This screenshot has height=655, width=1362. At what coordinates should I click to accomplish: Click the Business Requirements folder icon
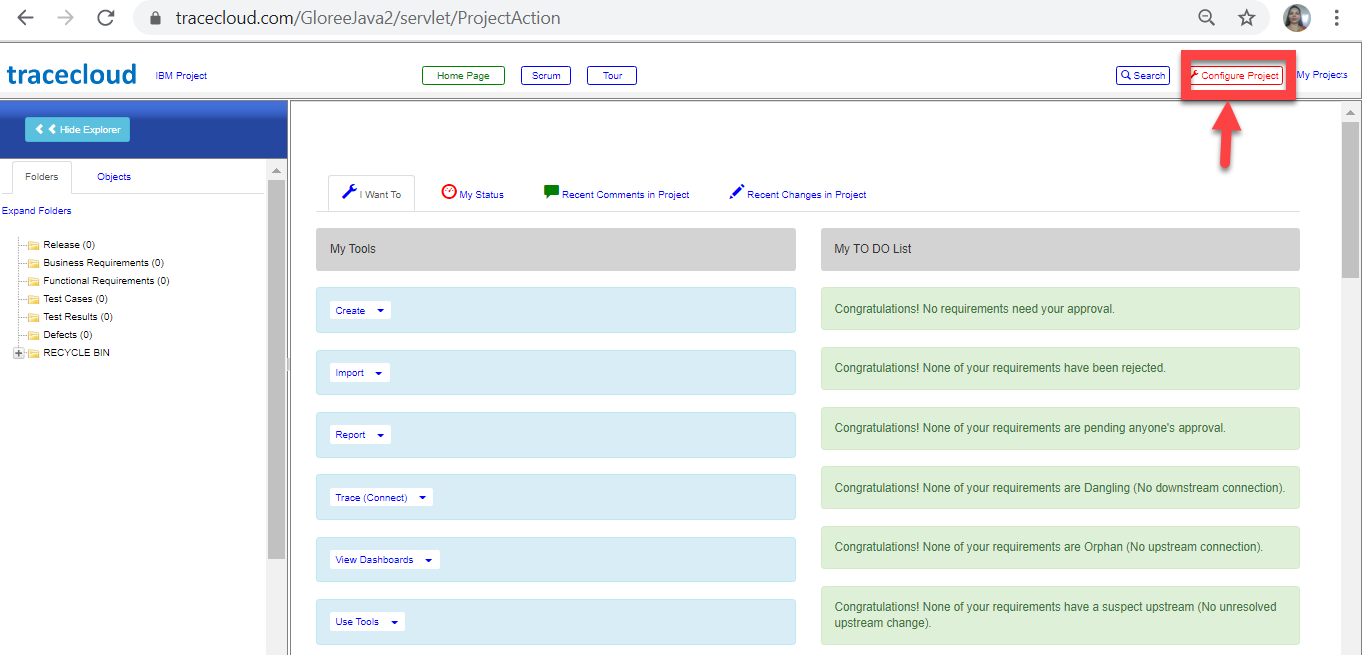33,263
